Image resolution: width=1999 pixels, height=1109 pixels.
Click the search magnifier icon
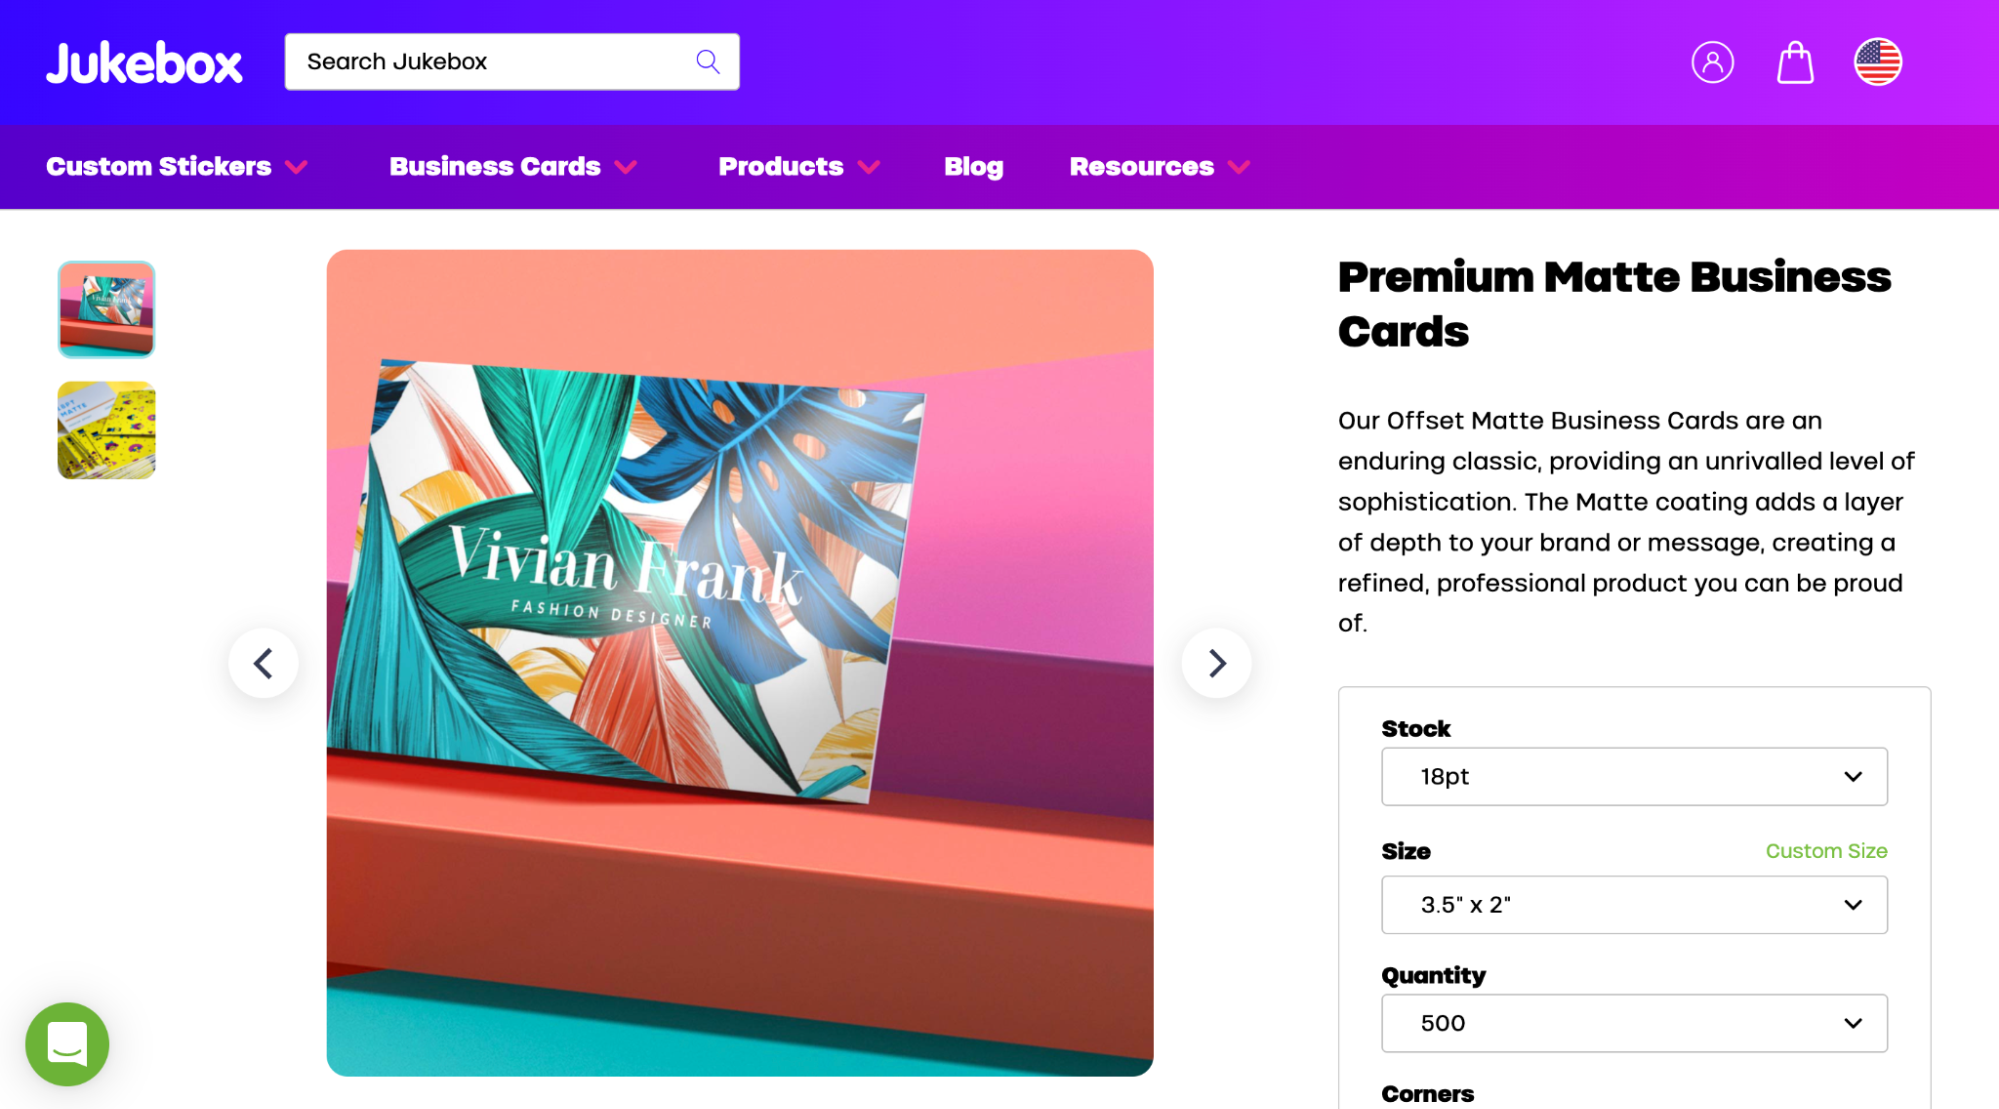coord(709,61)
